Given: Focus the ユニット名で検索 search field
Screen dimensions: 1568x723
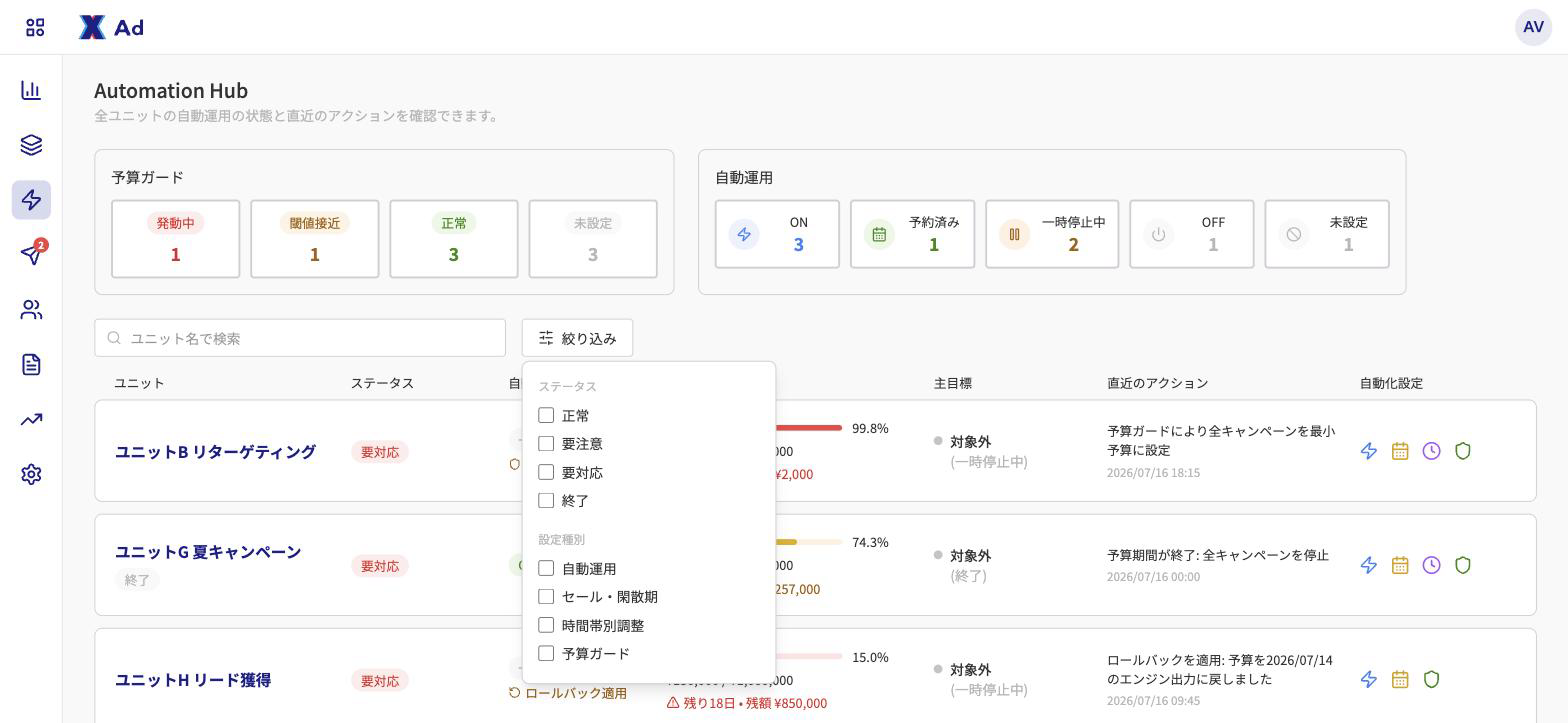Looking at the screenshot, I should 300,338.
